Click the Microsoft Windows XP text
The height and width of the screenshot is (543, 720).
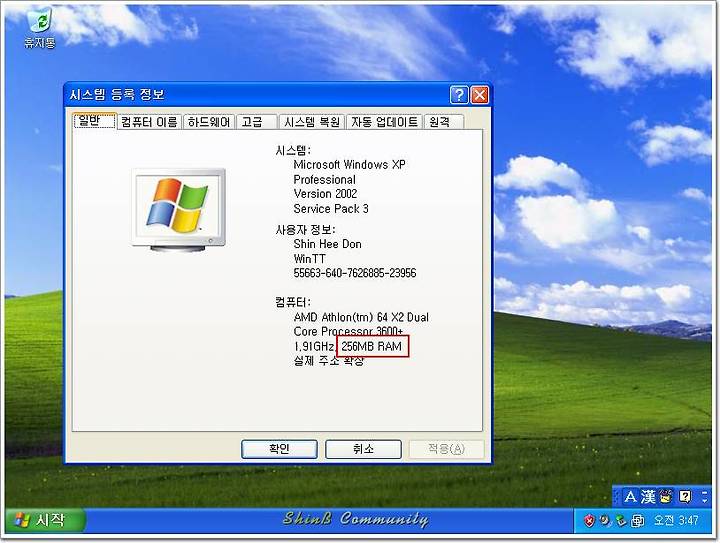(349, 164)
